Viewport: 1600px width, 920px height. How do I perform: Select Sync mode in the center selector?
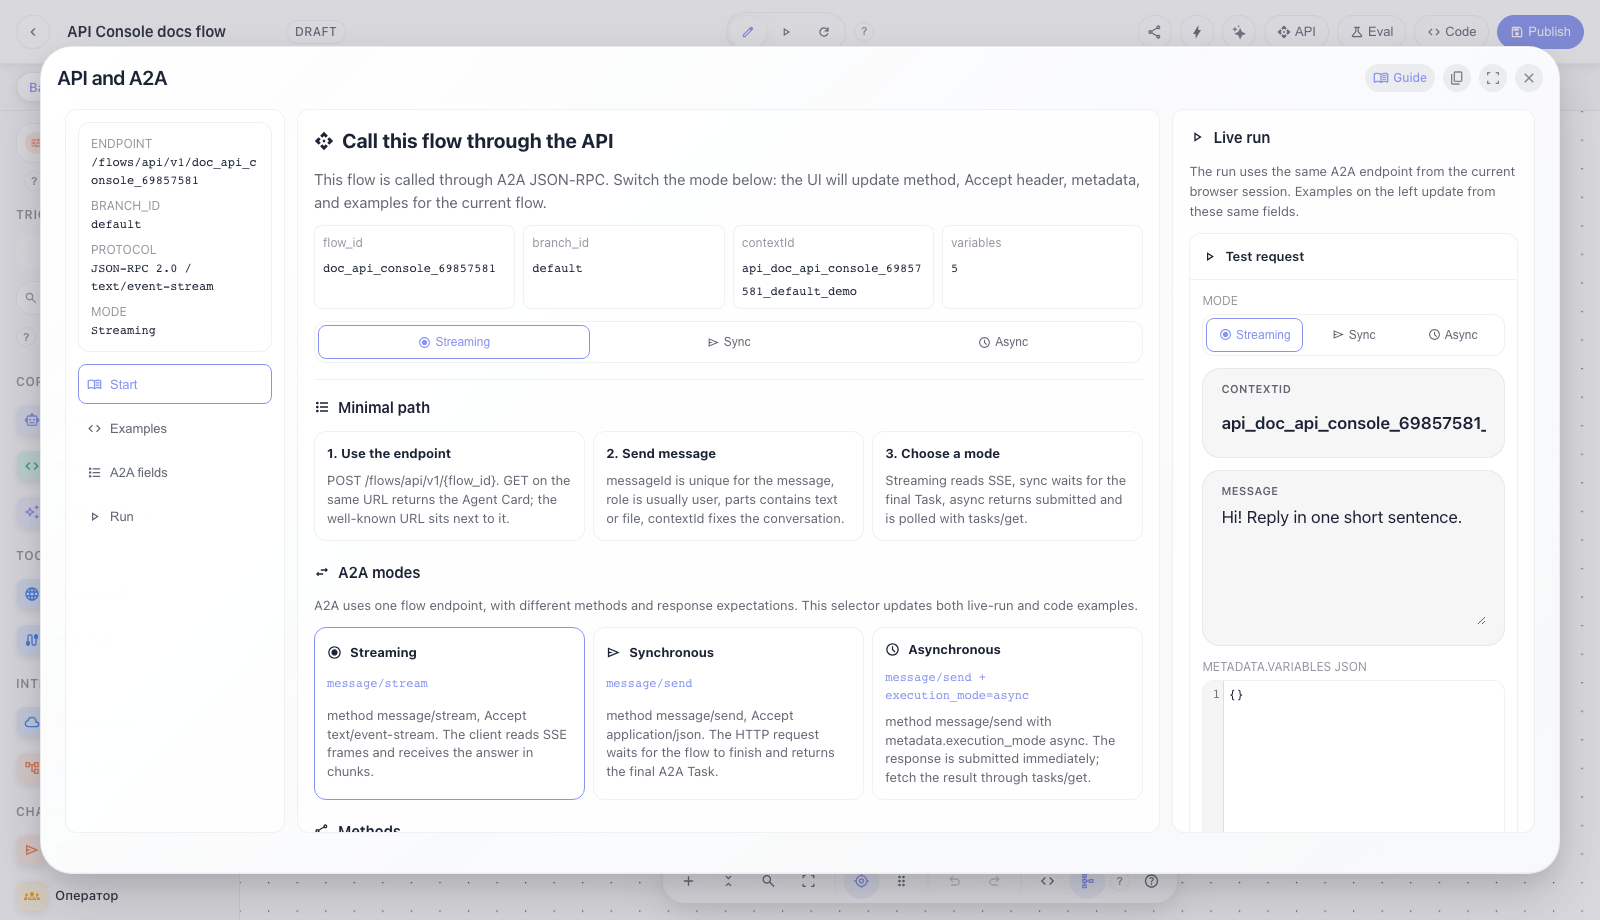[x=729, y=342]
